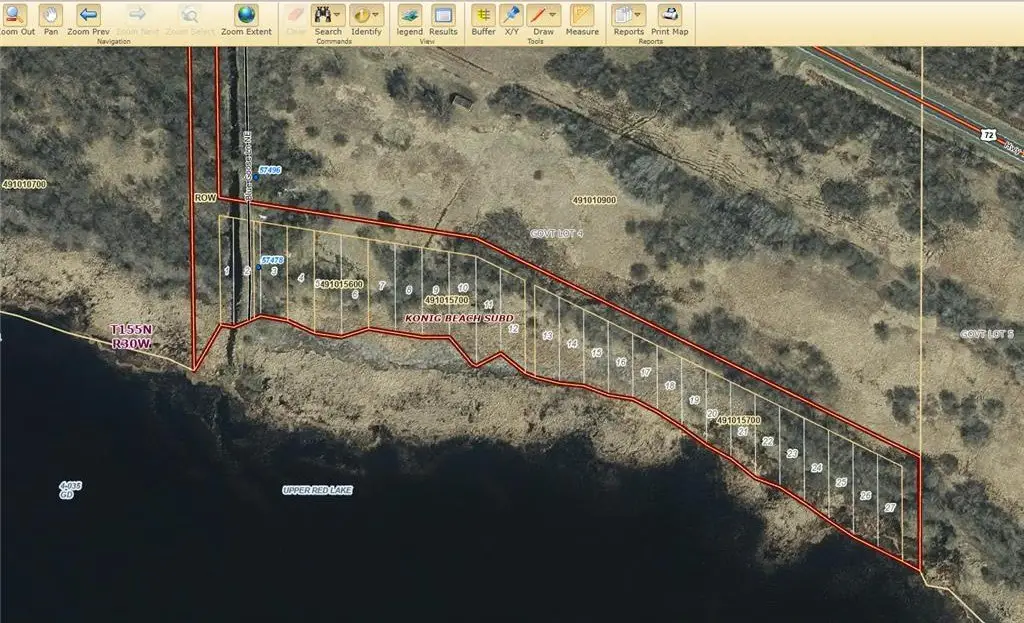
Task: Click the Zoom Extent globe icon
Action: click(x=246, y=20)
